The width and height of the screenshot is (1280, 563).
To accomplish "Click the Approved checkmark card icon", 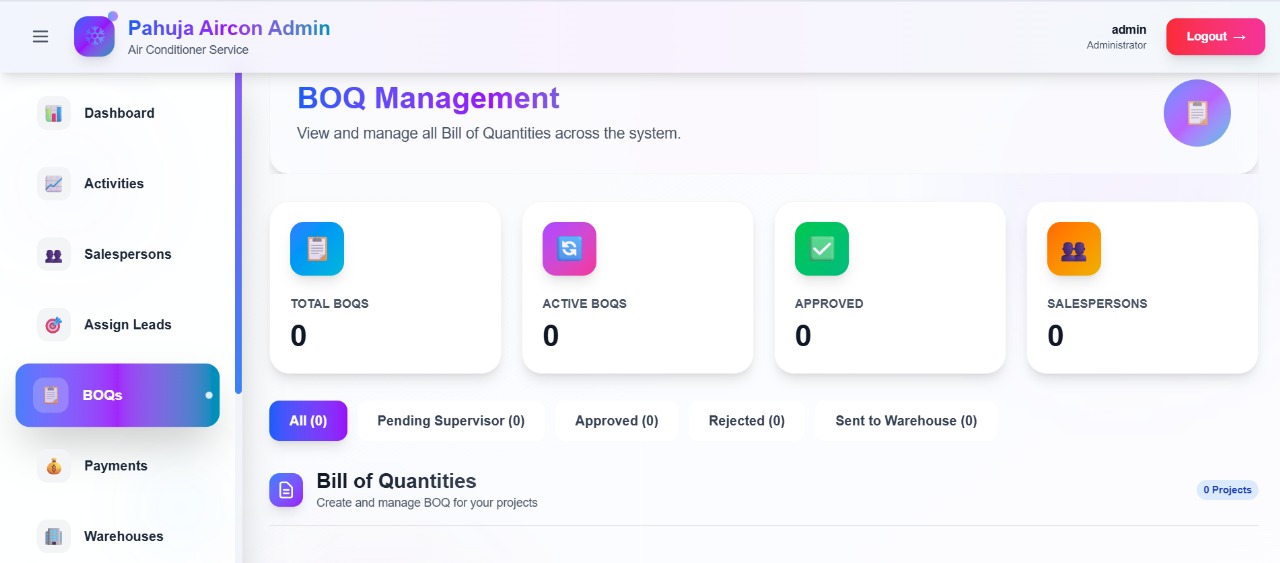I will tap(821, 249).
